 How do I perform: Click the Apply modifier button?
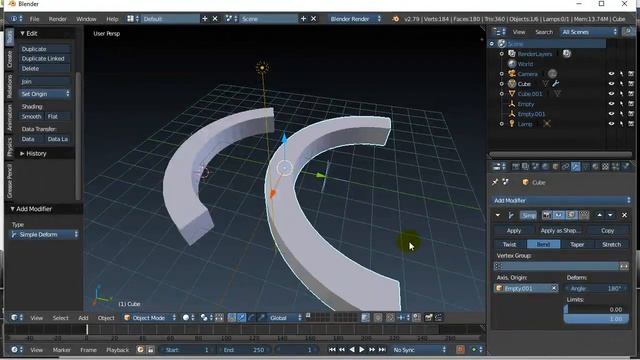pos(514,231)
